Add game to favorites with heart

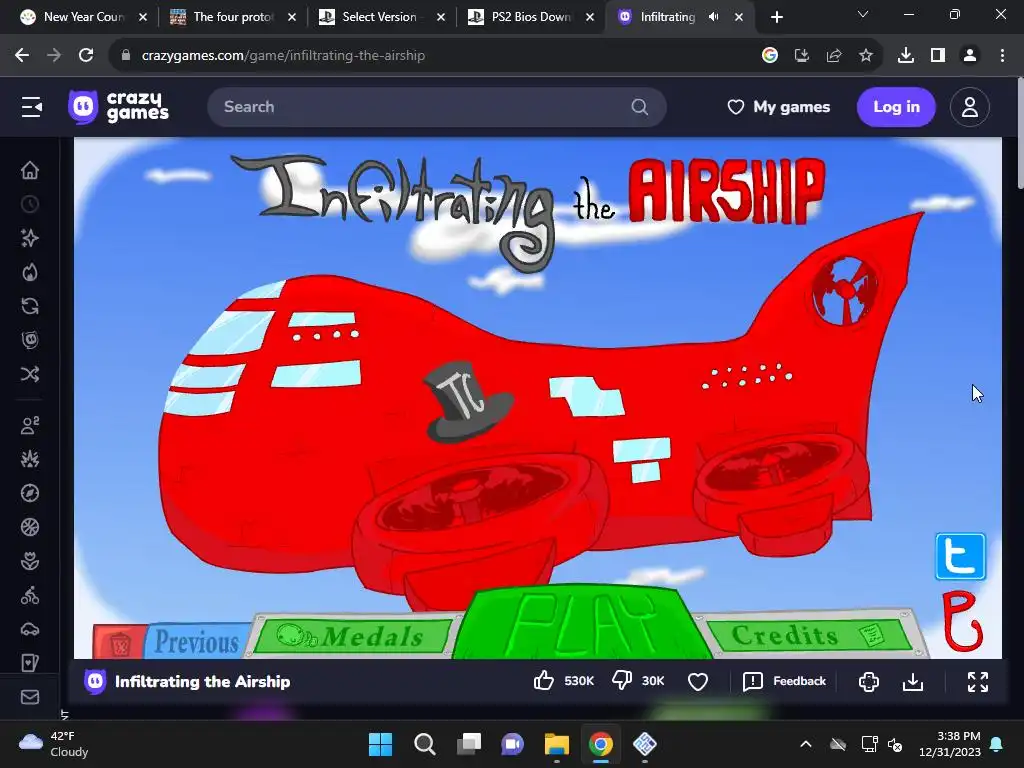tap(697, 681)
